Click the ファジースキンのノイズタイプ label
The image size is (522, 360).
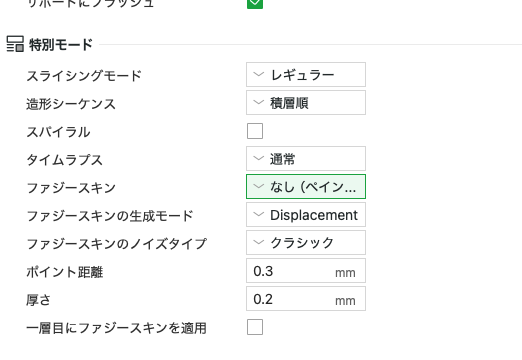(x=117, y=244)
